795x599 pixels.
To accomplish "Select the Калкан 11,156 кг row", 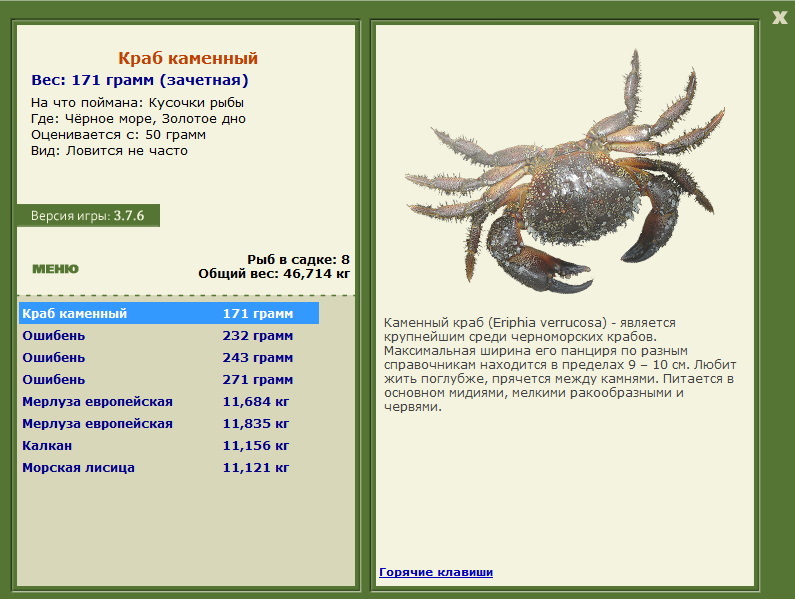I will coord(169,445).
